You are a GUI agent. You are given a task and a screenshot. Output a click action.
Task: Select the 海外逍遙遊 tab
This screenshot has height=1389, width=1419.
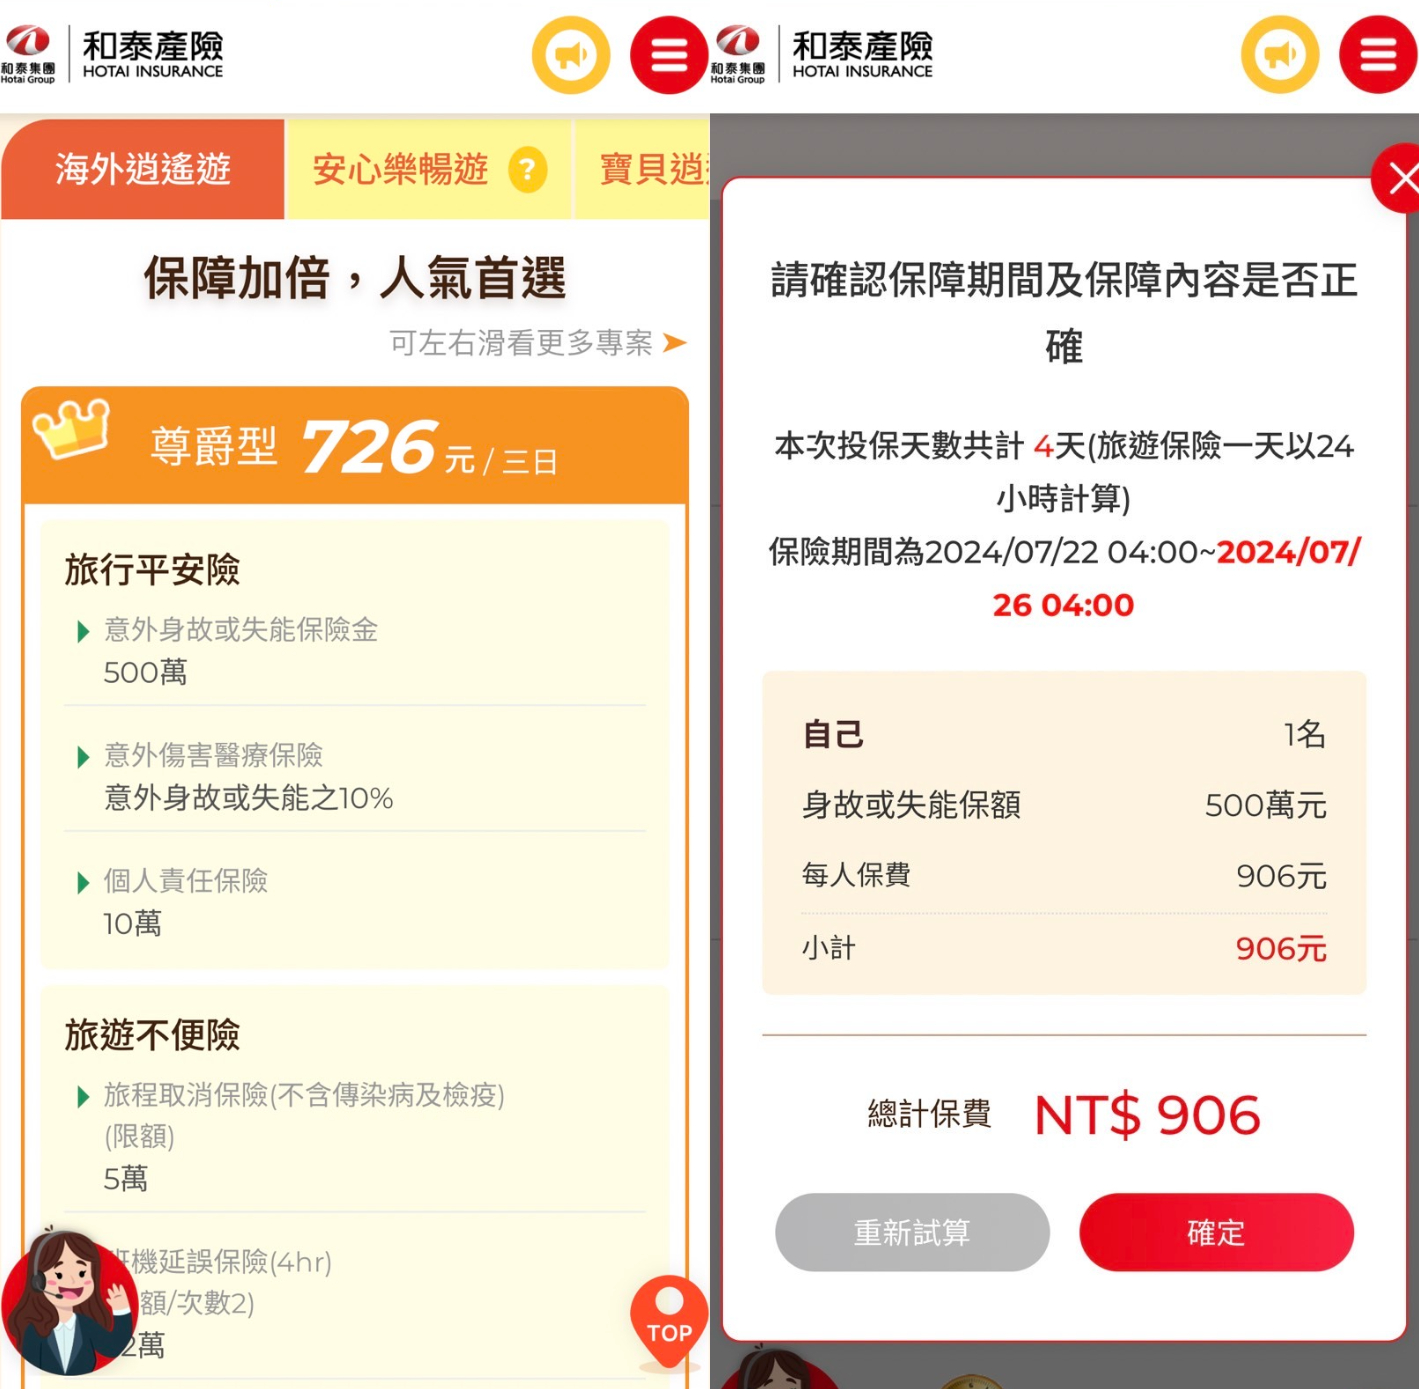point(143,169)
